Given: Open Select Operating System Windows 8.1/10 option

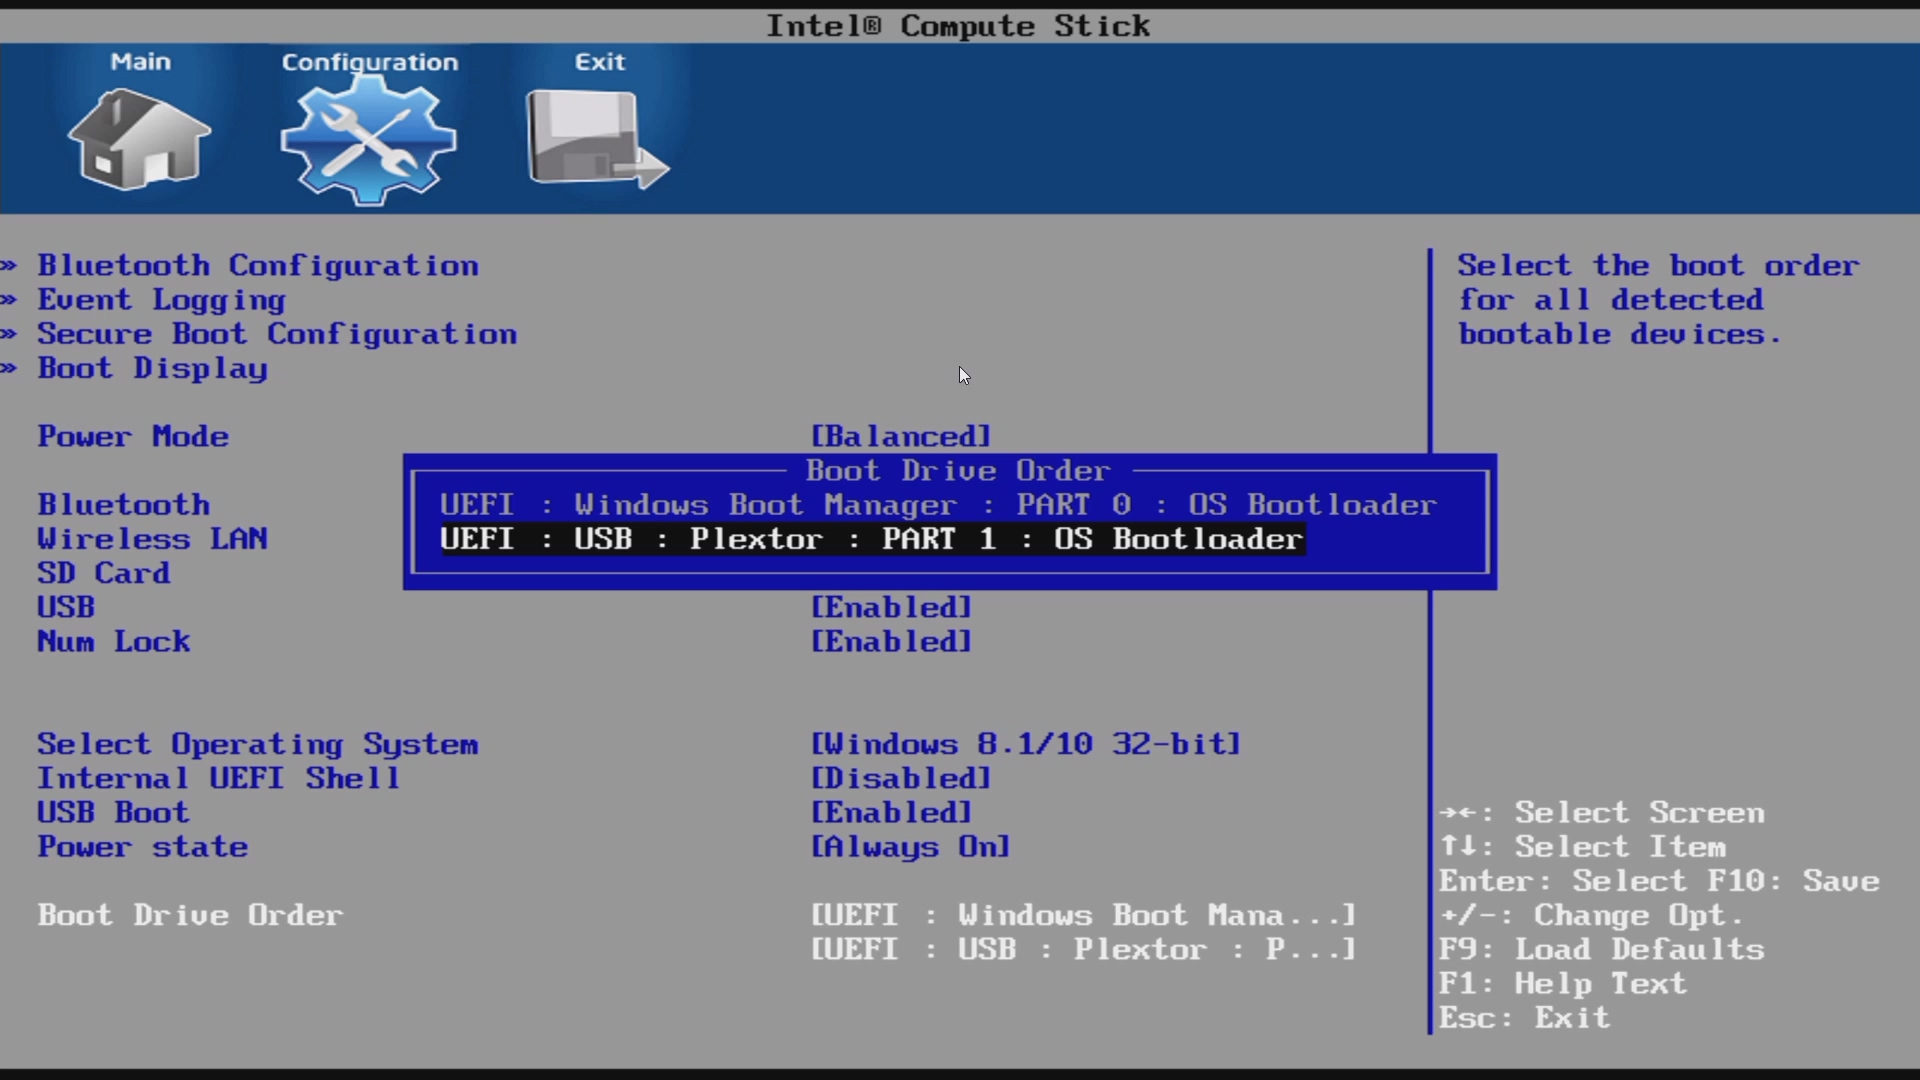Looking at the screenshot, I should click(1025, 745).
